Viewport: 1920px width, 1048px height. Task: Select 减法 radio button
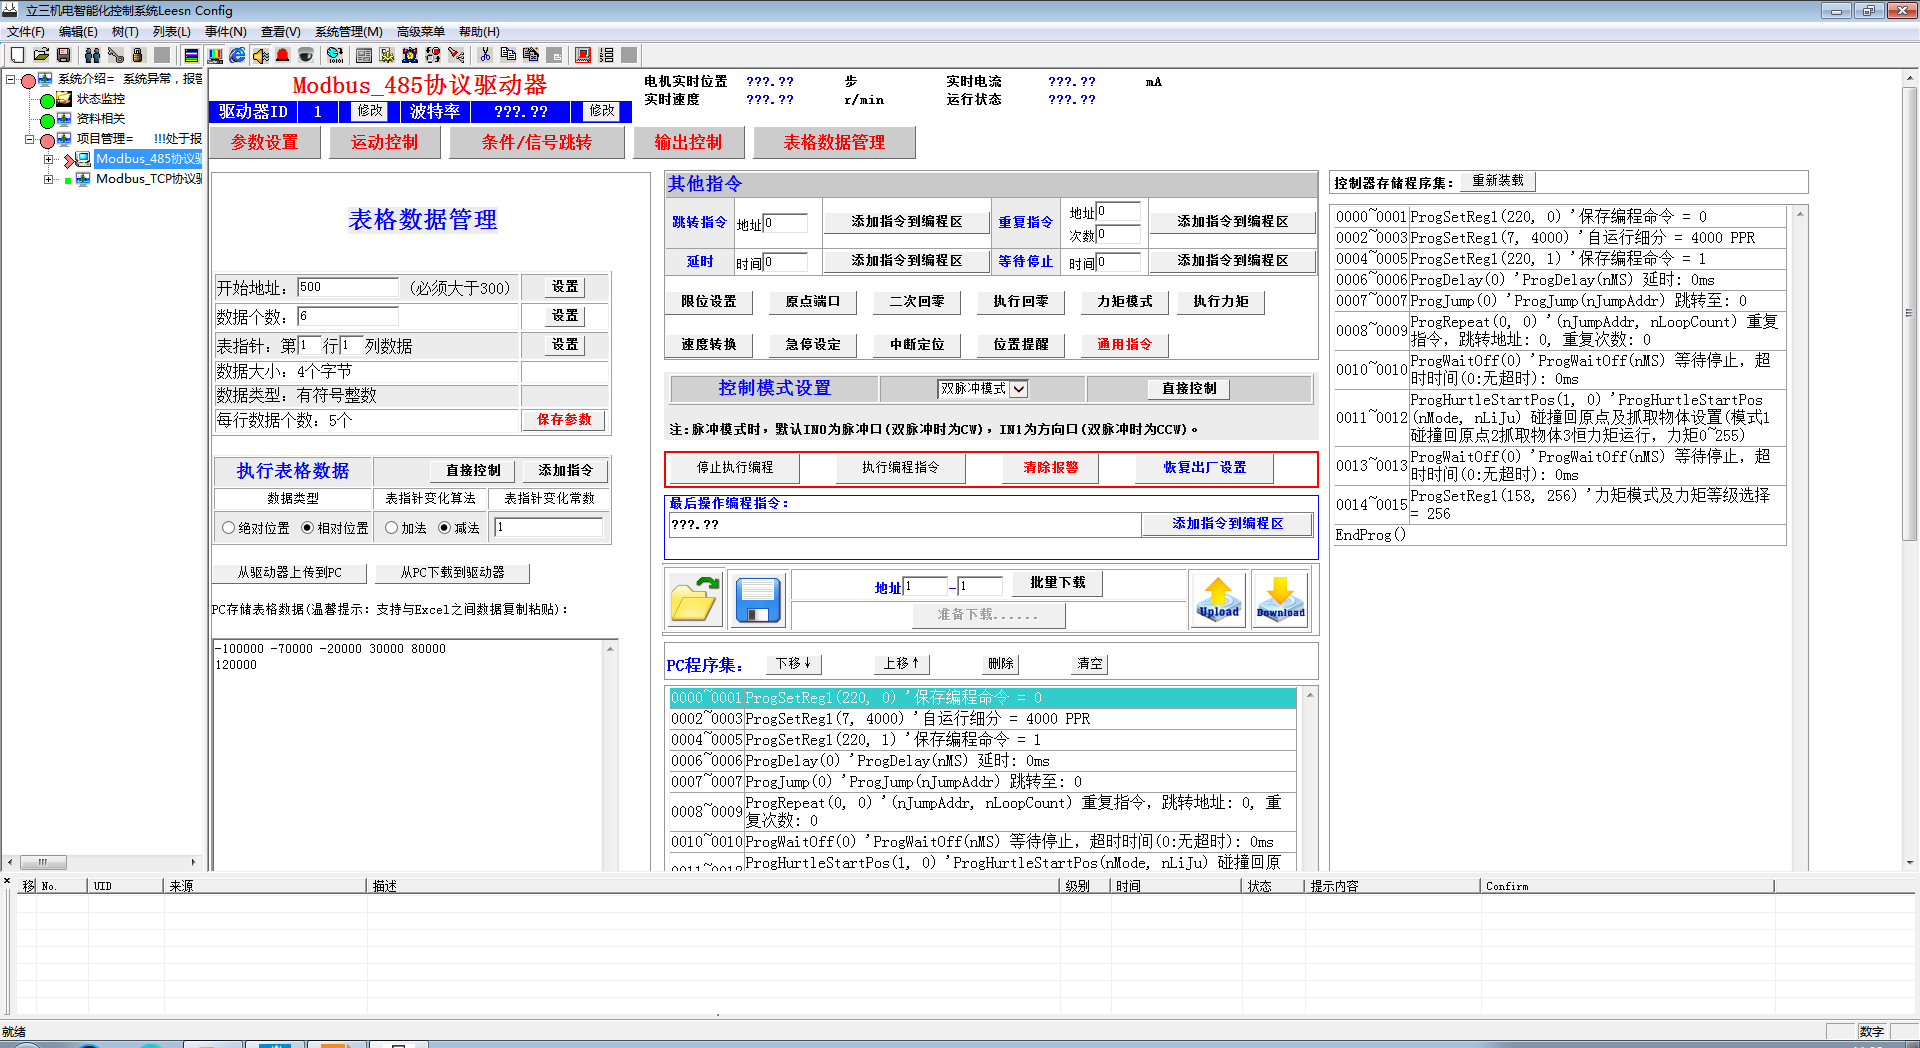tap(445, 528)
